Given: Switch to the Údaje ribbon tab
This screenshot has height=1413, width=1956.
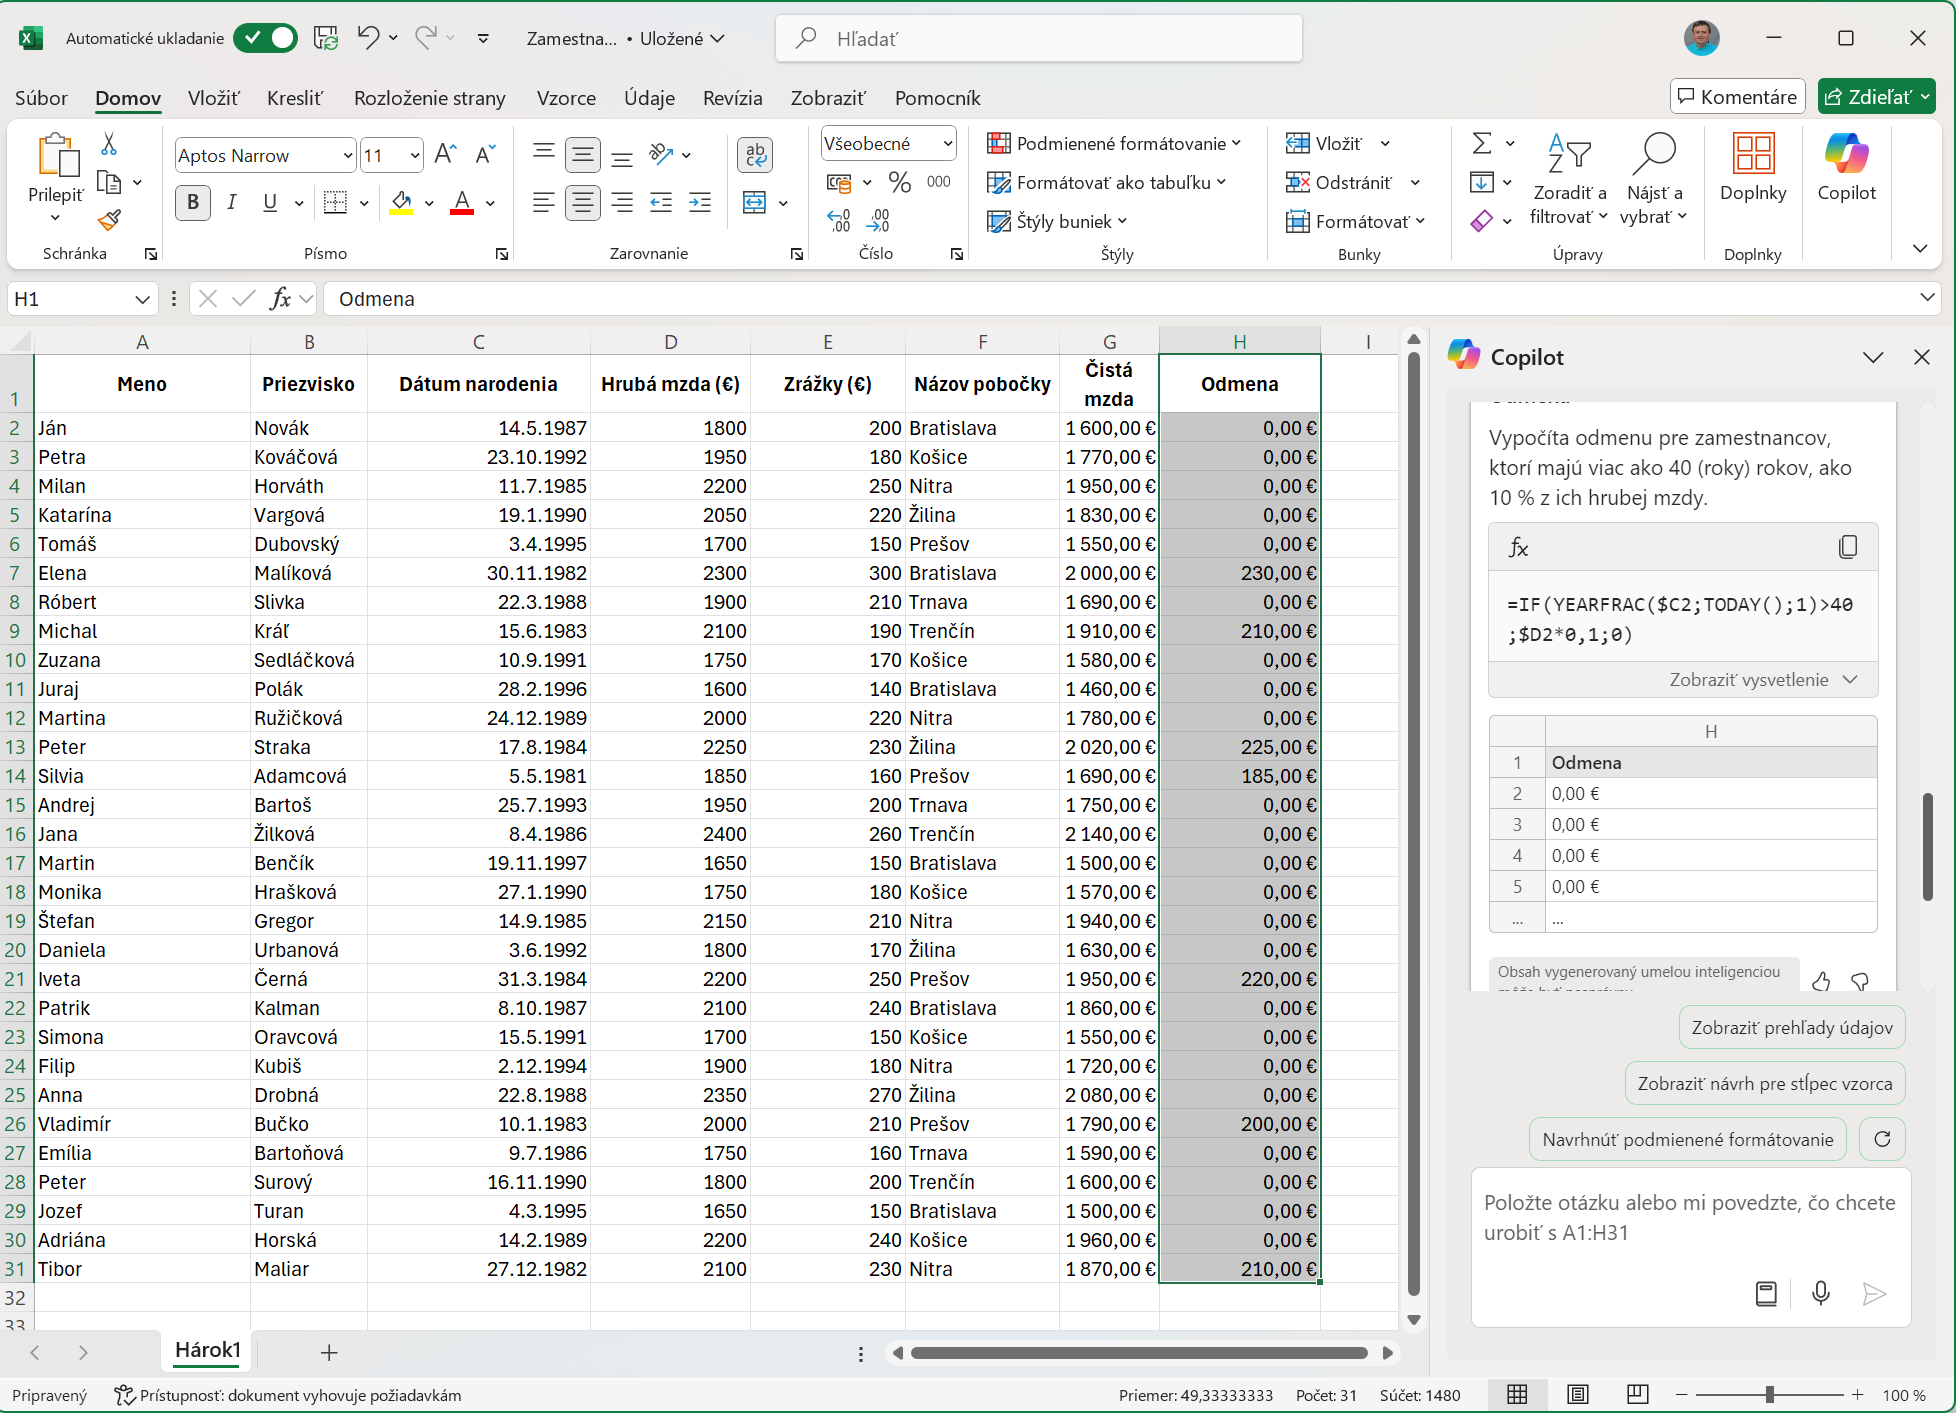Looking at the screenshot, I should pyautogui.click(x=649, y=98).
